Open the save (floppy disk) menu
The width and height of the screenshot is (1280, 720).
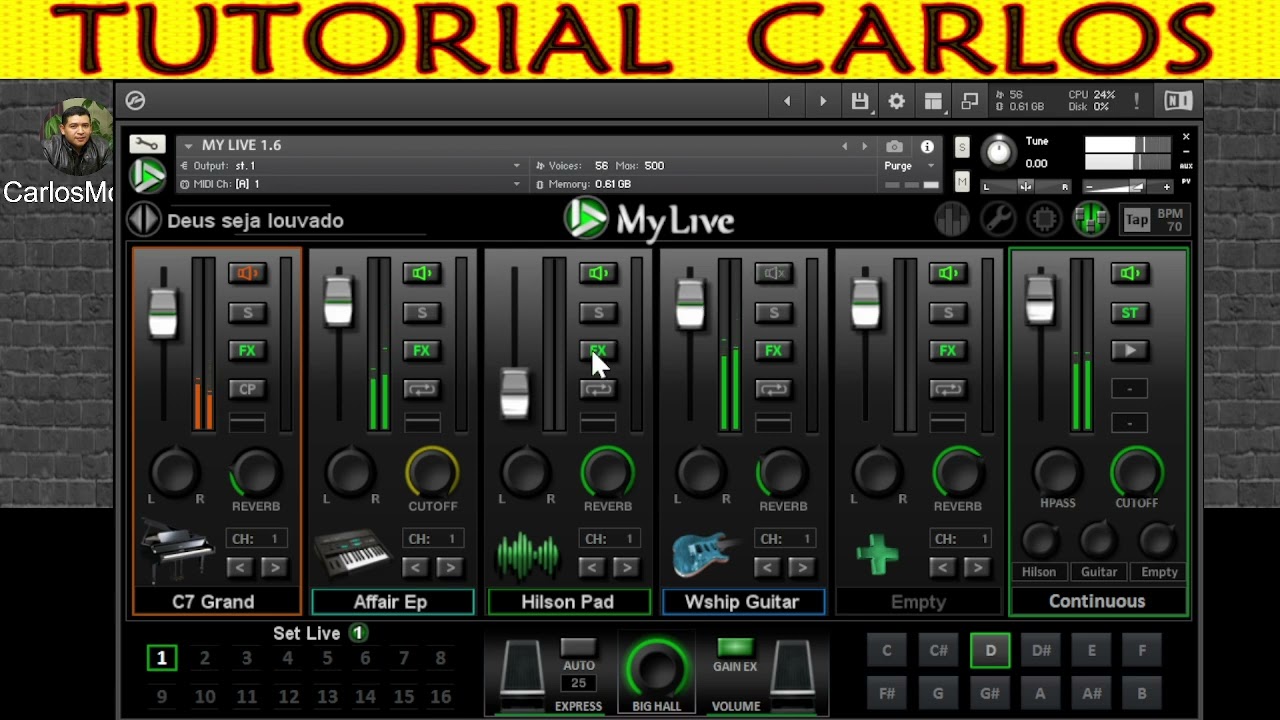860,101
